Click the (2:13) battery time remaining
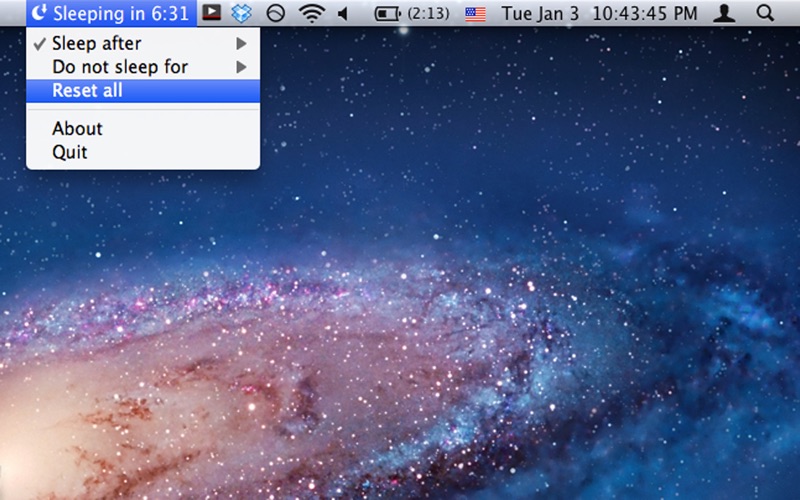Image resolution: width=800 pixels, height=500 pixels. pyautogui.click(x=428, y=14)
